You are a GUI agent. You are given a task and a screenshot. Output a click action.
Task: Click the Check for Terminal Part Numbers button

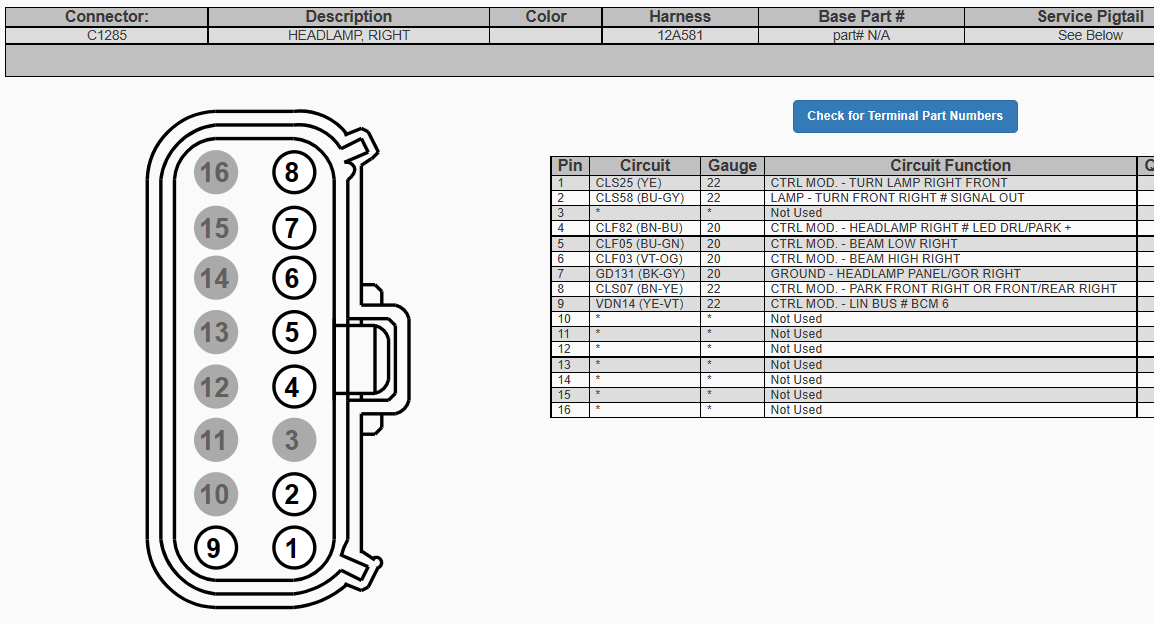[x=904, y=116]
